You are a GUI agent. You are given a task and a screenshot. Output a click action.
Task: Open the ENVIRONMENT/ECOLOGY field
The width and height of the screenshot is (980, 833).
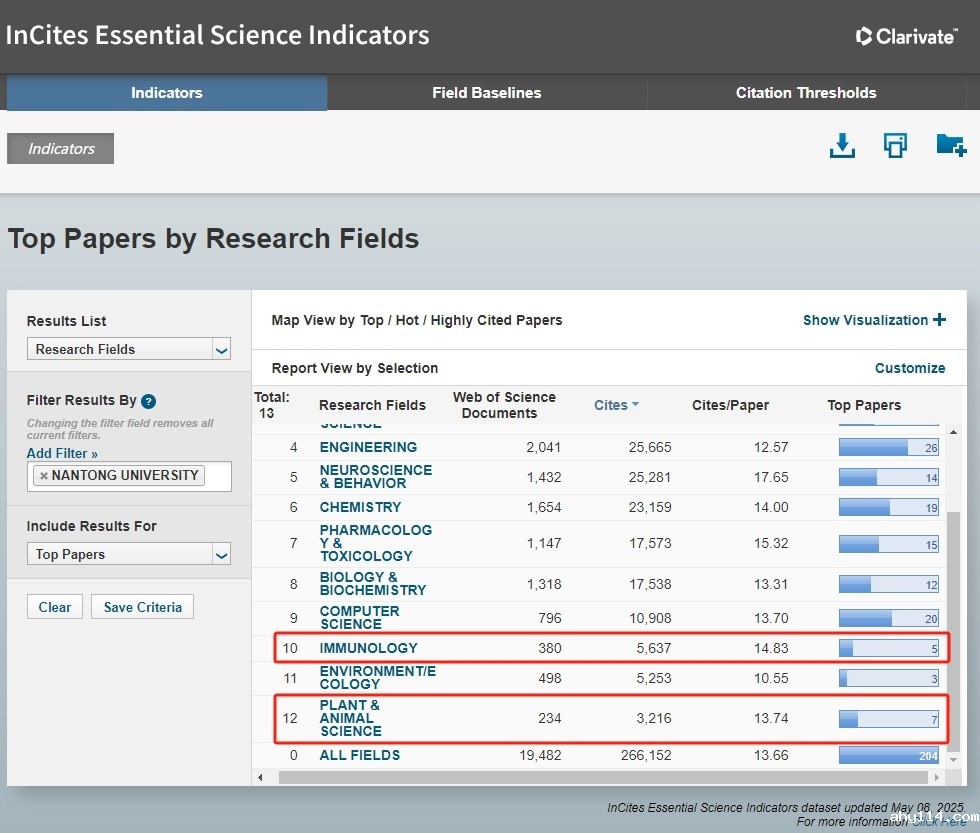(x=378, y=678)
